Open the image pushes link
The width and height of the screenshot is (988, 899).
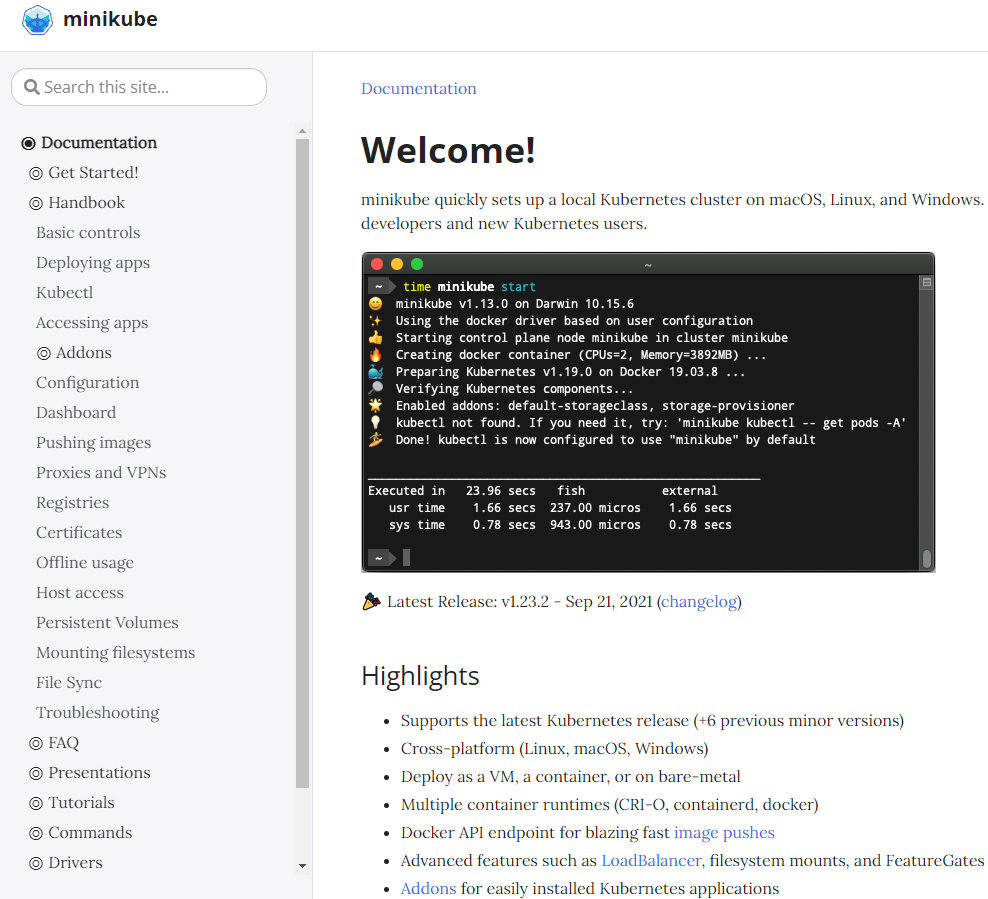pyautogui.click(x=724, y=833)
